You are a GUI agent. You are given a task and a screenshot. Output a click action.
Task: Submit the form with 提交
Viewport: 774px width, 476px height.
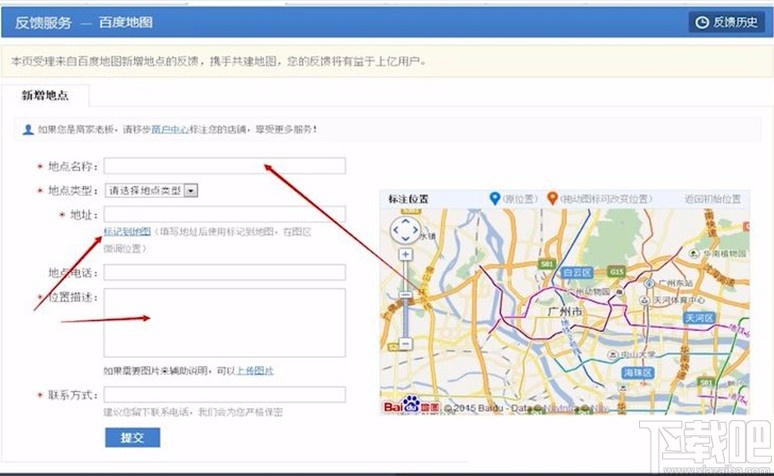pyautogui.click(x=132, y=437)
